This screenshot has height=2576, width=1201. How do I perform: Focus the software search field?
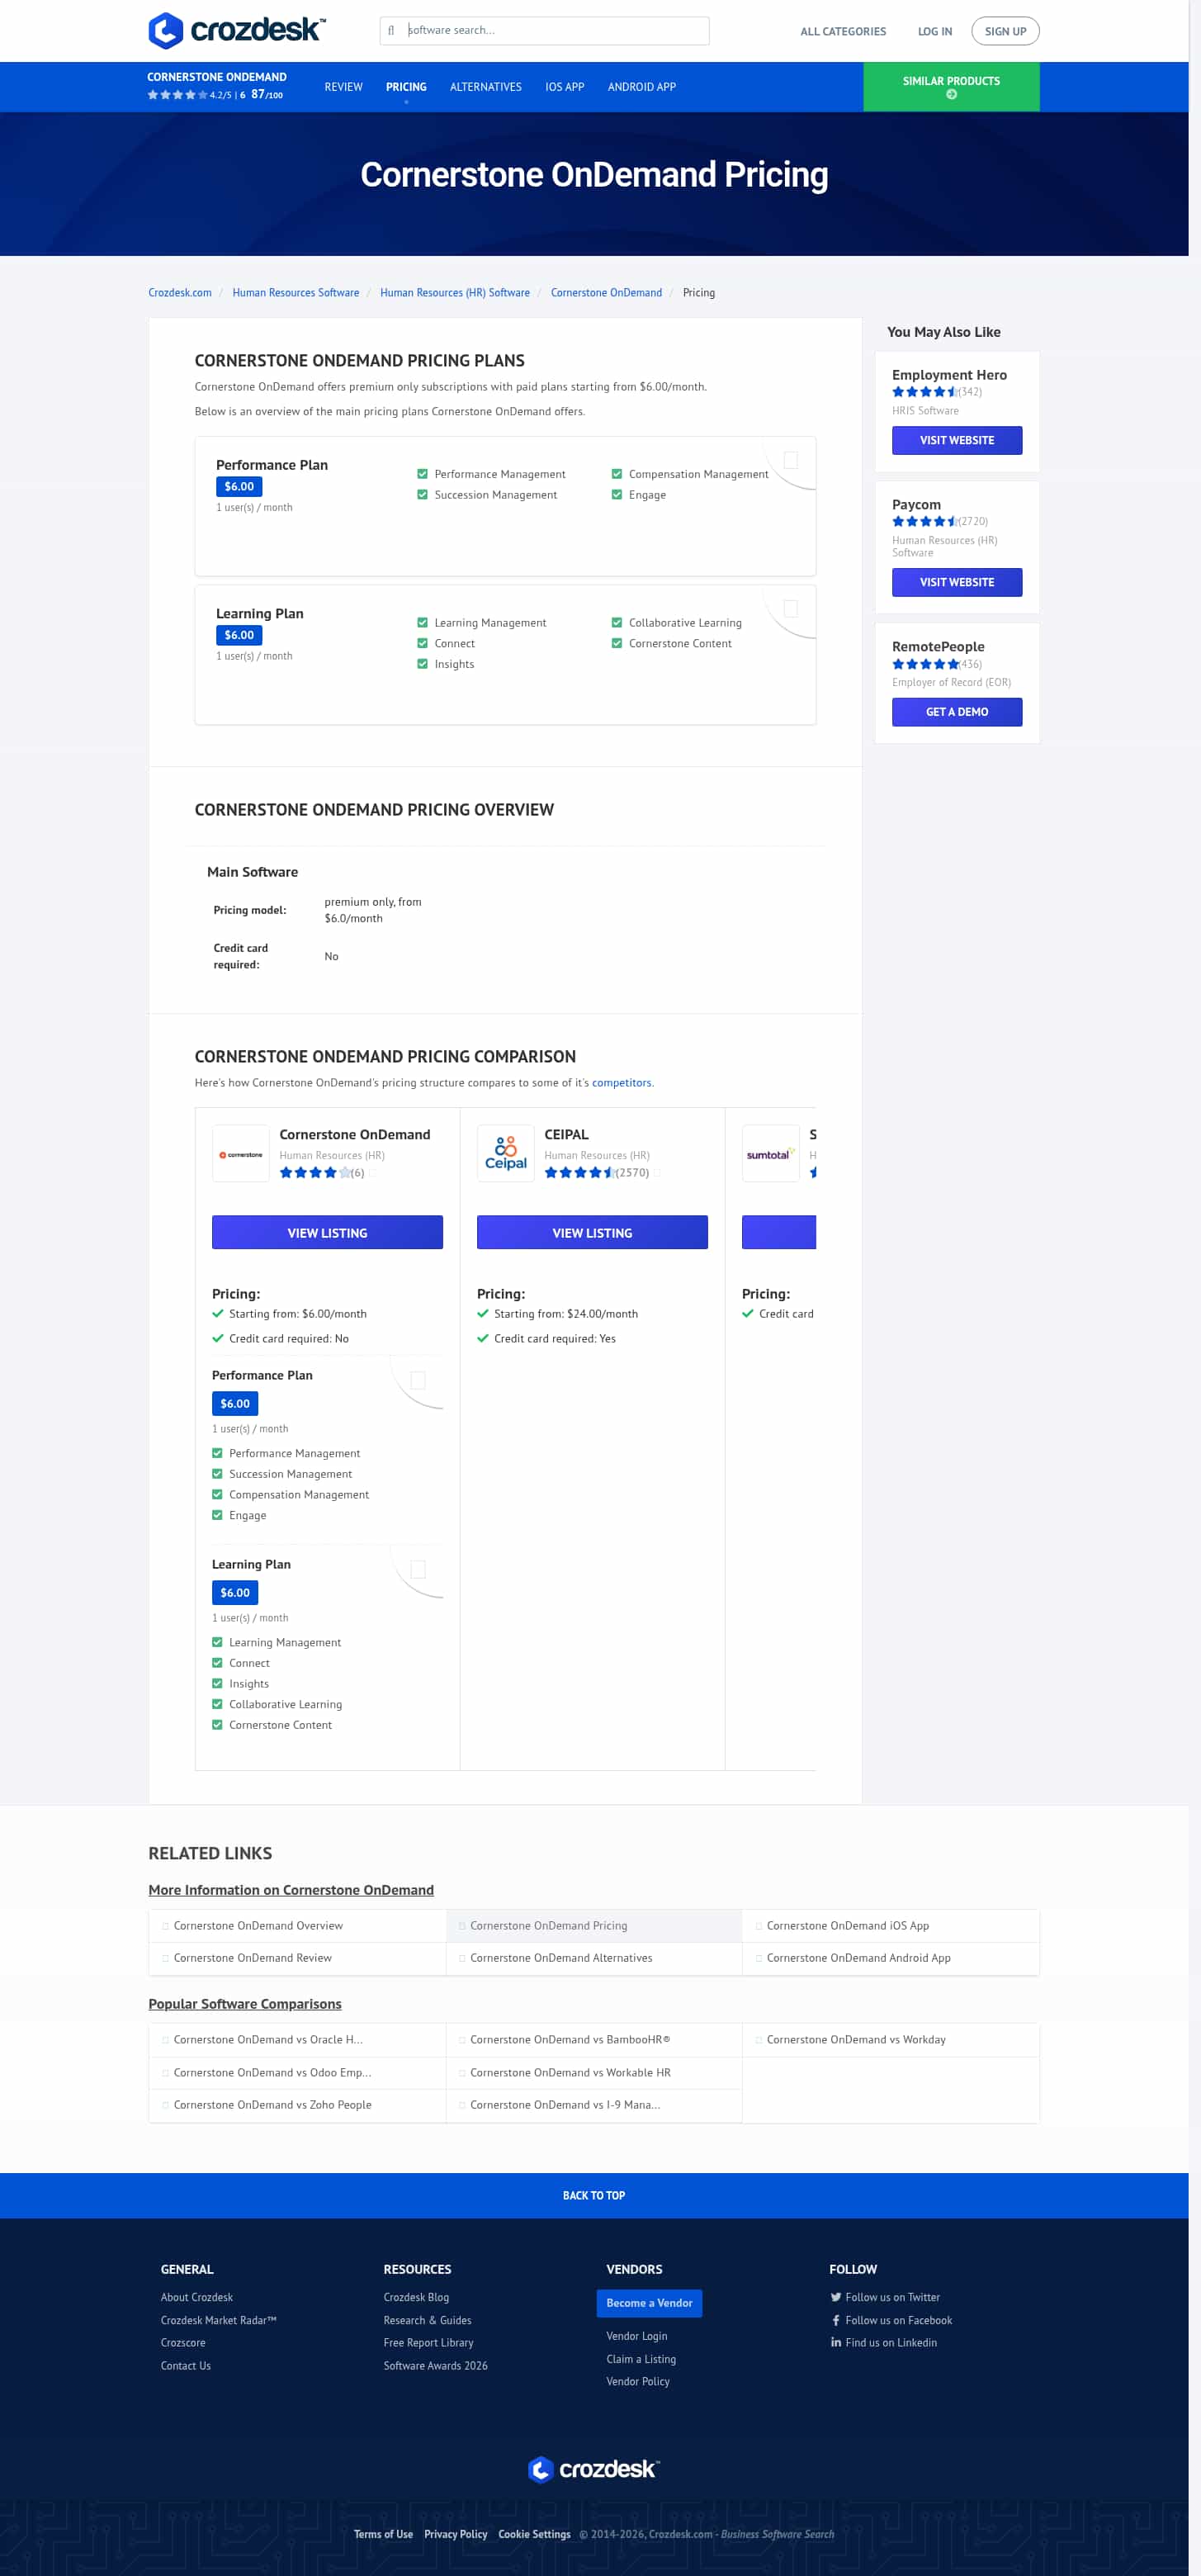tap(545, 31)
